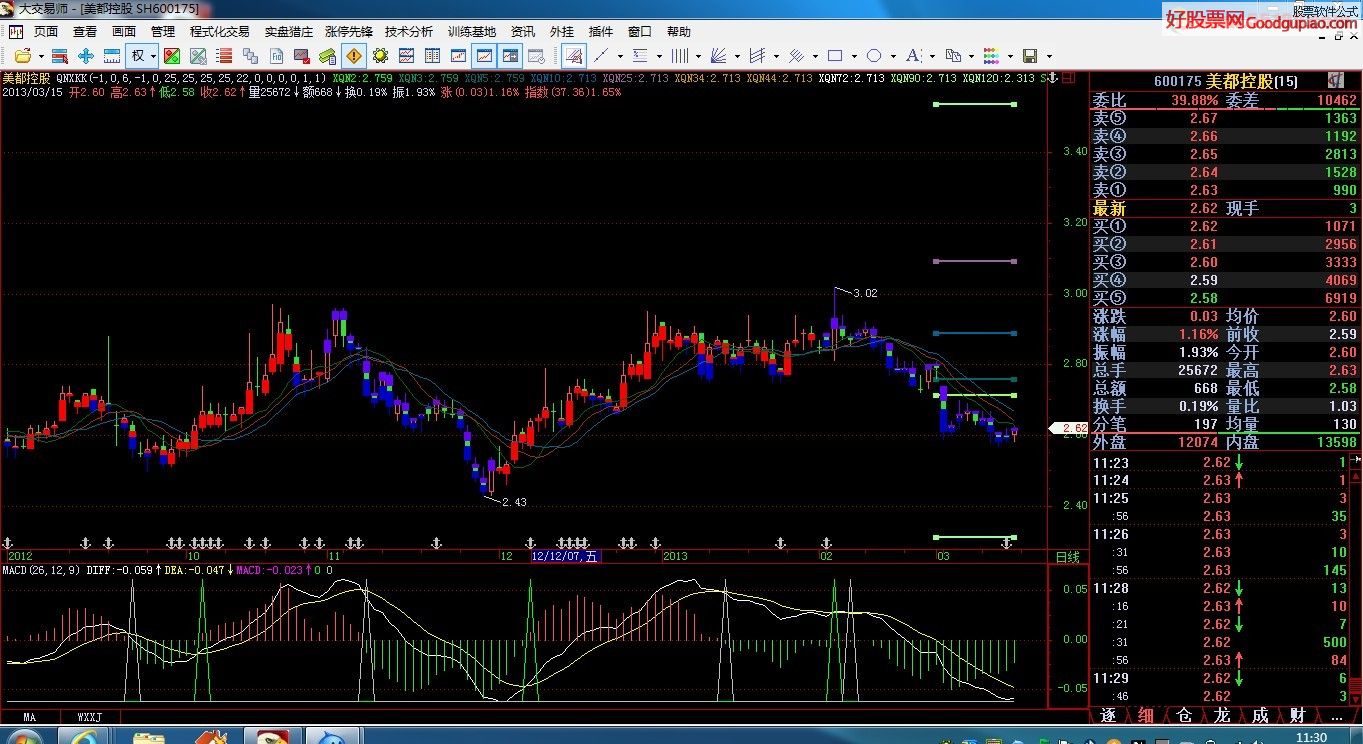
Task: Open Internet Explorer from the taskbar
Action: pos(83,738)
